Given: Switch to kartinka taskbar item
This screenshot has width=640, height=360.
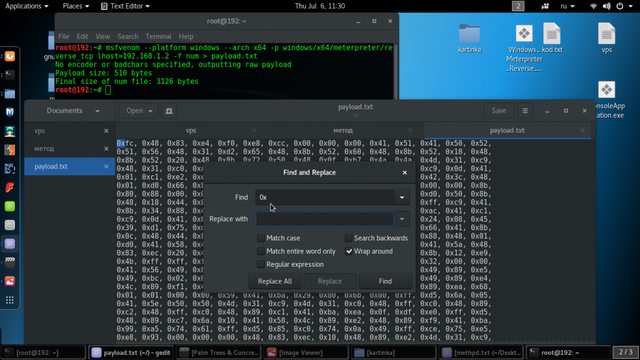Looking at the screenshot, I should point(393,353).
